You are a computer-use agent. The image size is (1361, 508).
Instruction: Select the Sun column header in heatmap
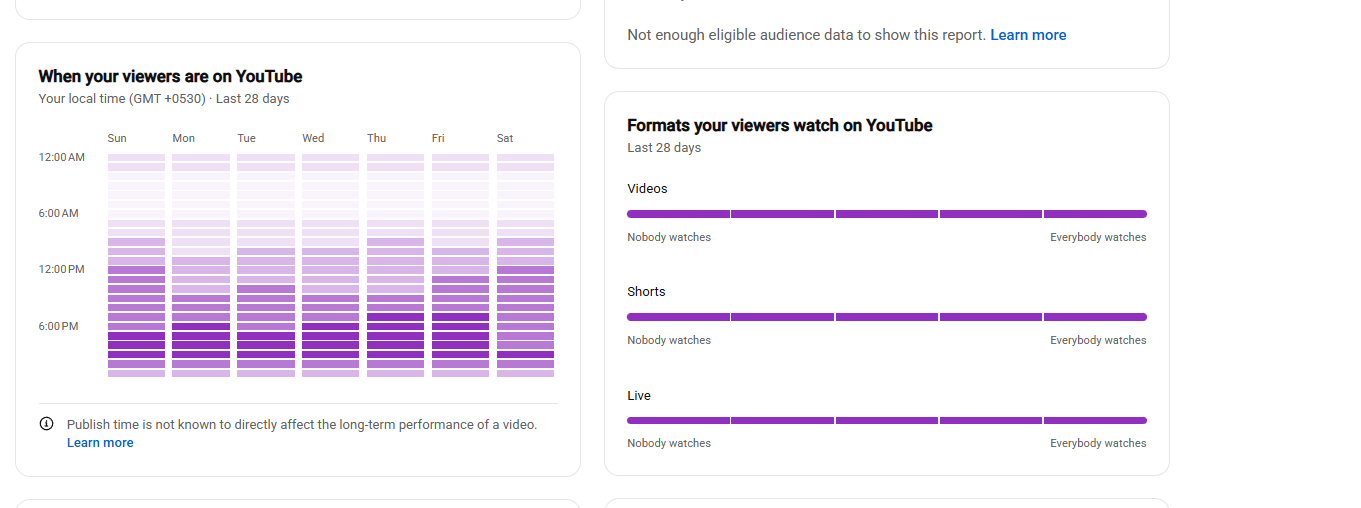117,138
